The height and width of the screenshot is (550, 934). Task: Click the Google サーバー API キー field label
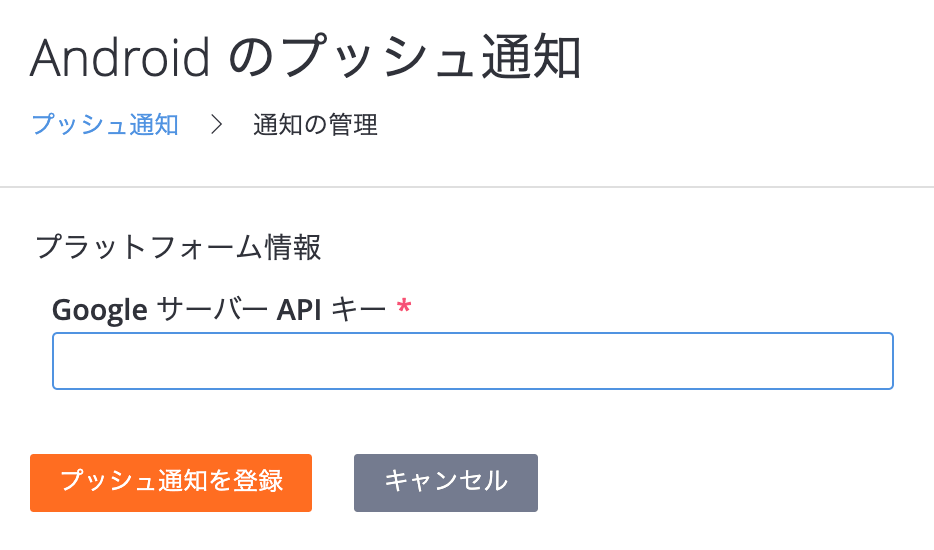pos(218,310)
